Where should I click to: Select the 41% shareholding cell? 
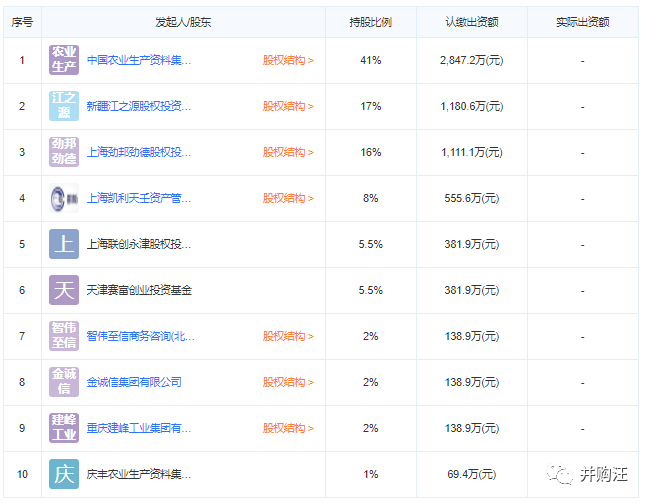click(x=371, y=60)
